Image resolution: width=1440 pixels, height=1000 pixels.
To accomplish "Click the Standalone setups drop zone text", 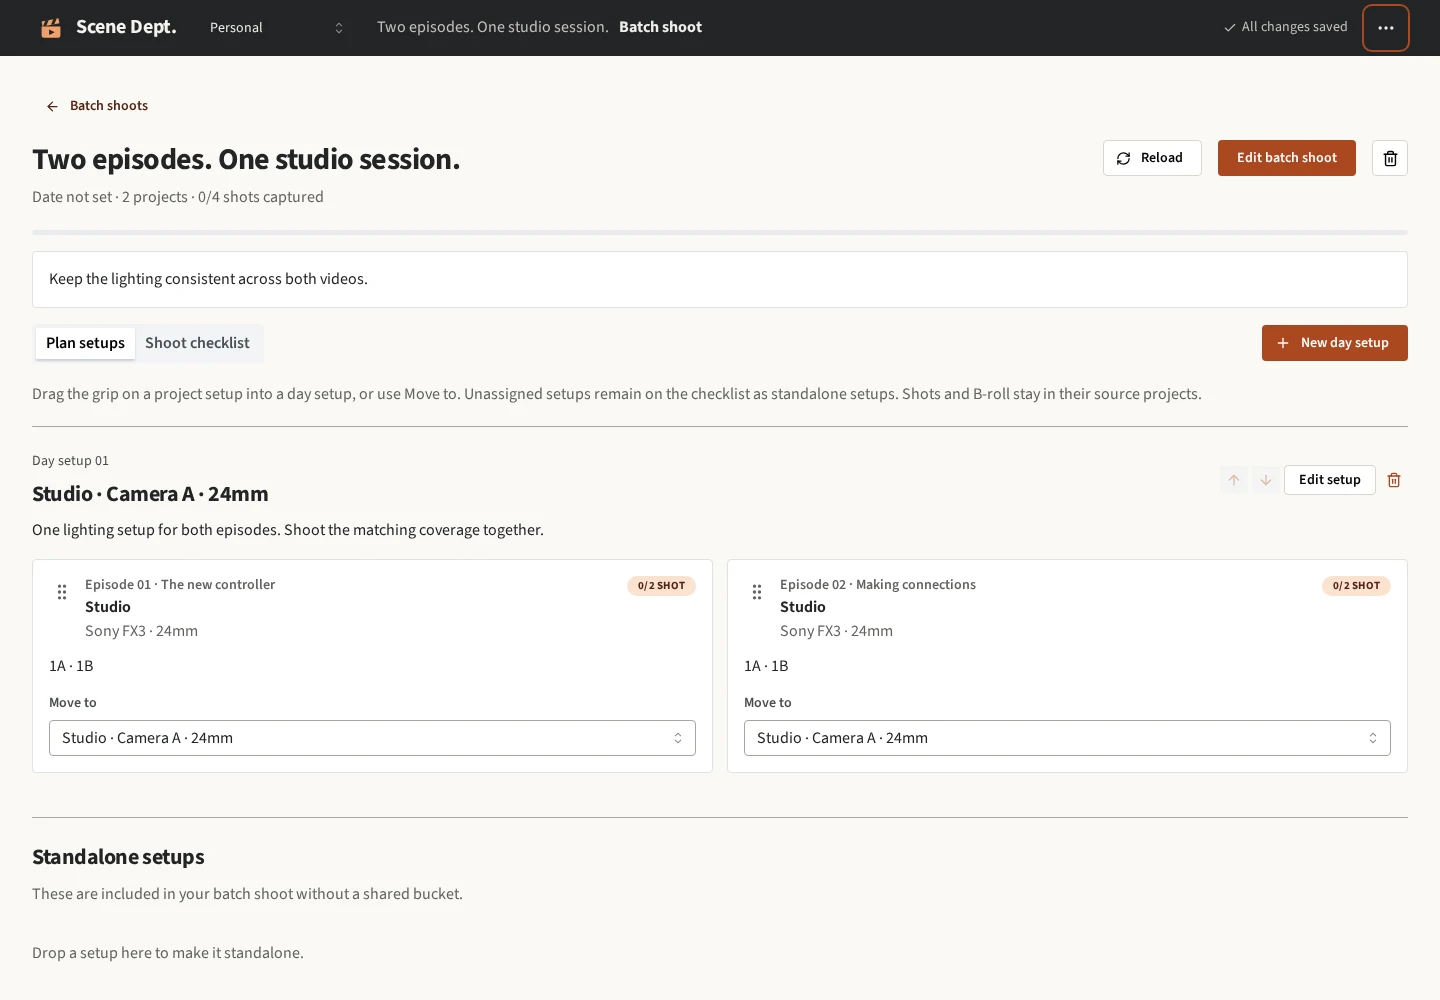I will 168,953.
